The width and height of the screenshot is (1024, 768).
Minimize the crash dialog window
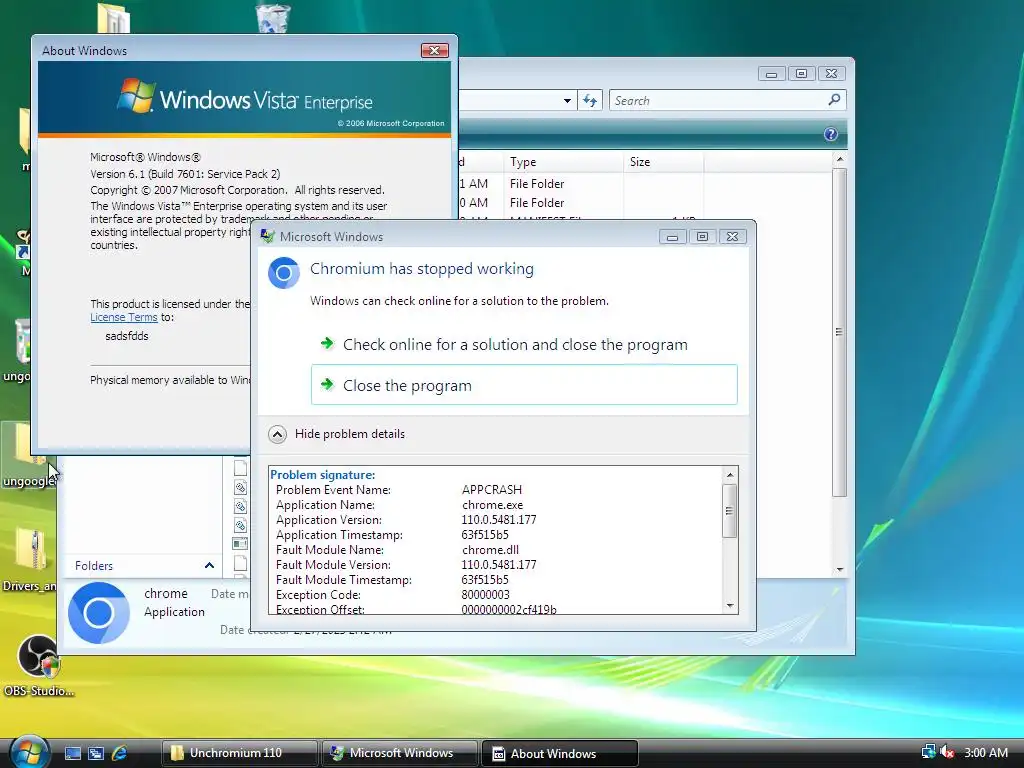click(672, 237)
